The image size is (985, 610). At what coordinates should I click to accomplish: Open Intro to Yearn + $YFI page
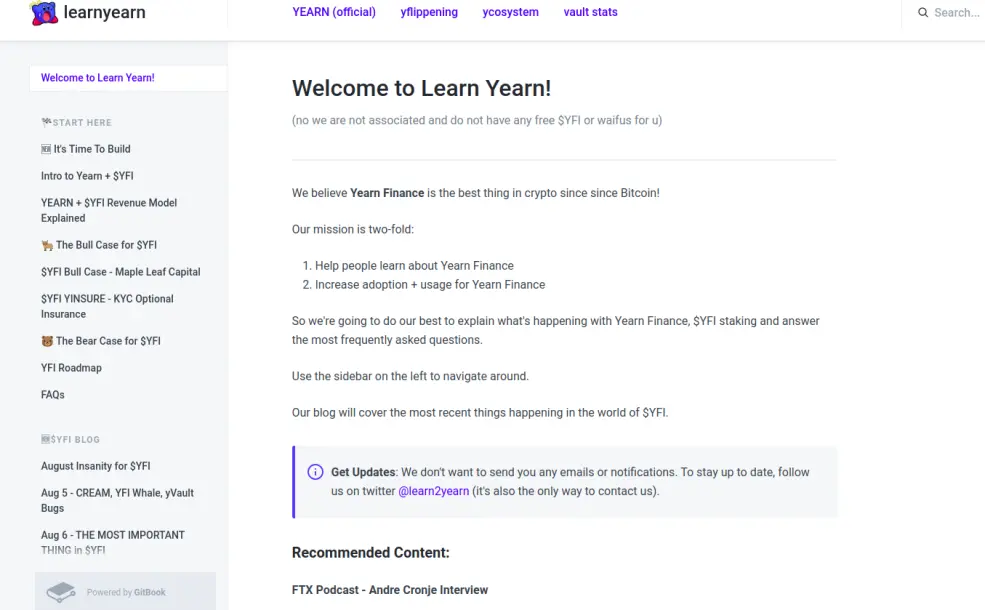pyautogui.click(x=87, y=176)
